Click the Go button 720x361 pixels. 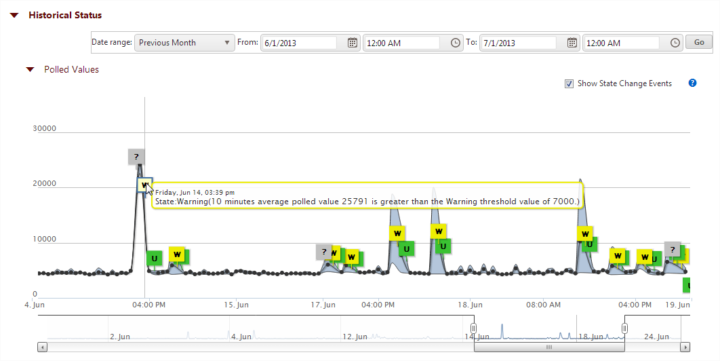click(699, 42)
